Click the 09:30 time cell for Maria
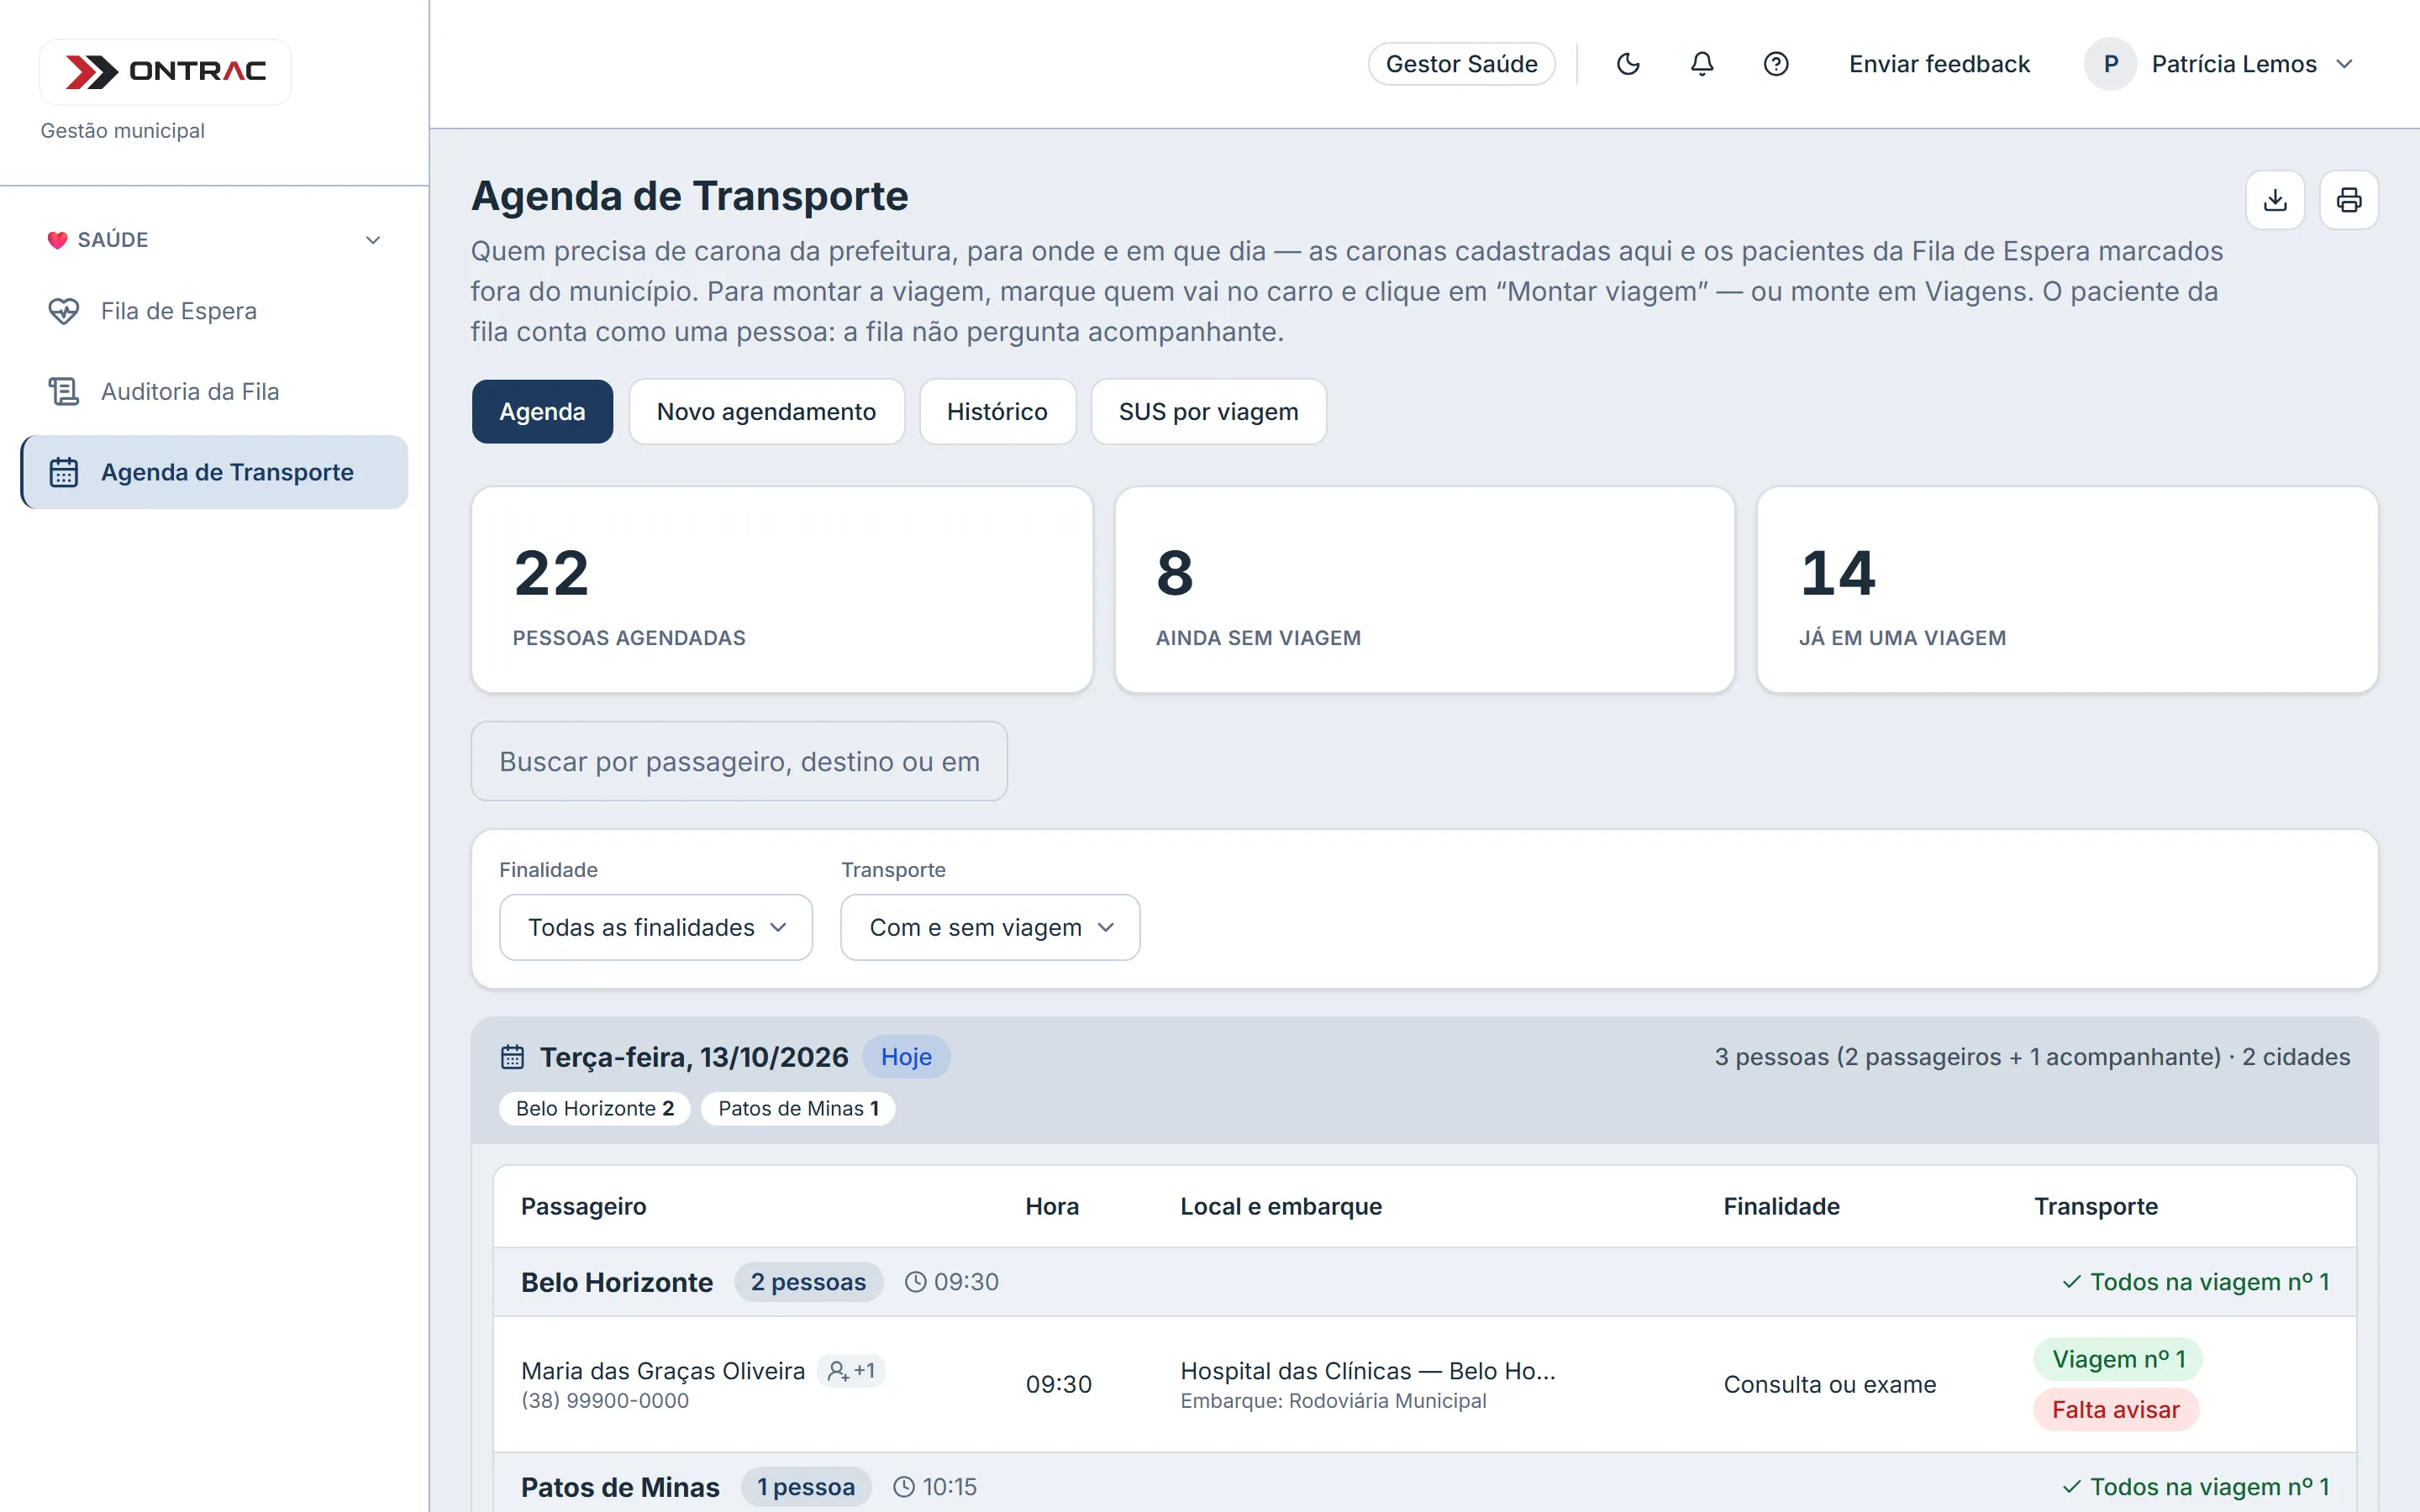This screenshot has height=1512, width=2420. tap(1058, 1384)
